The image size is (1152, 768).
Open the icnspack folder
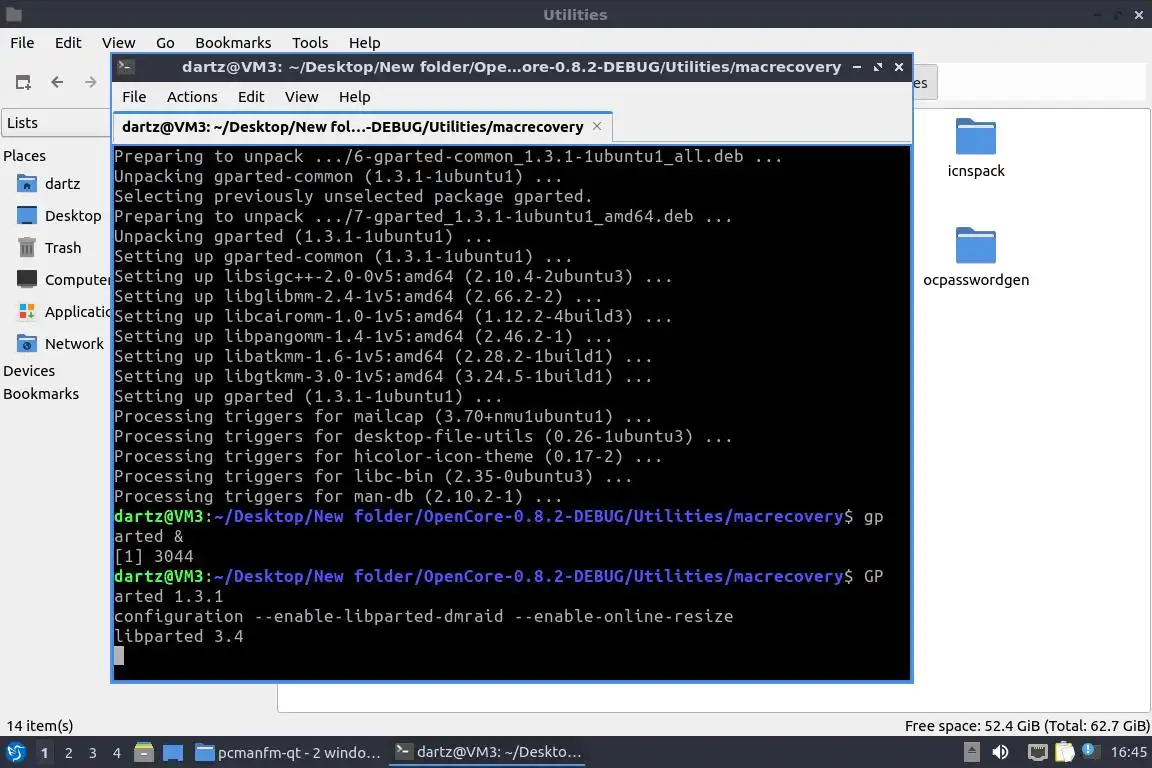coord(976,148)
